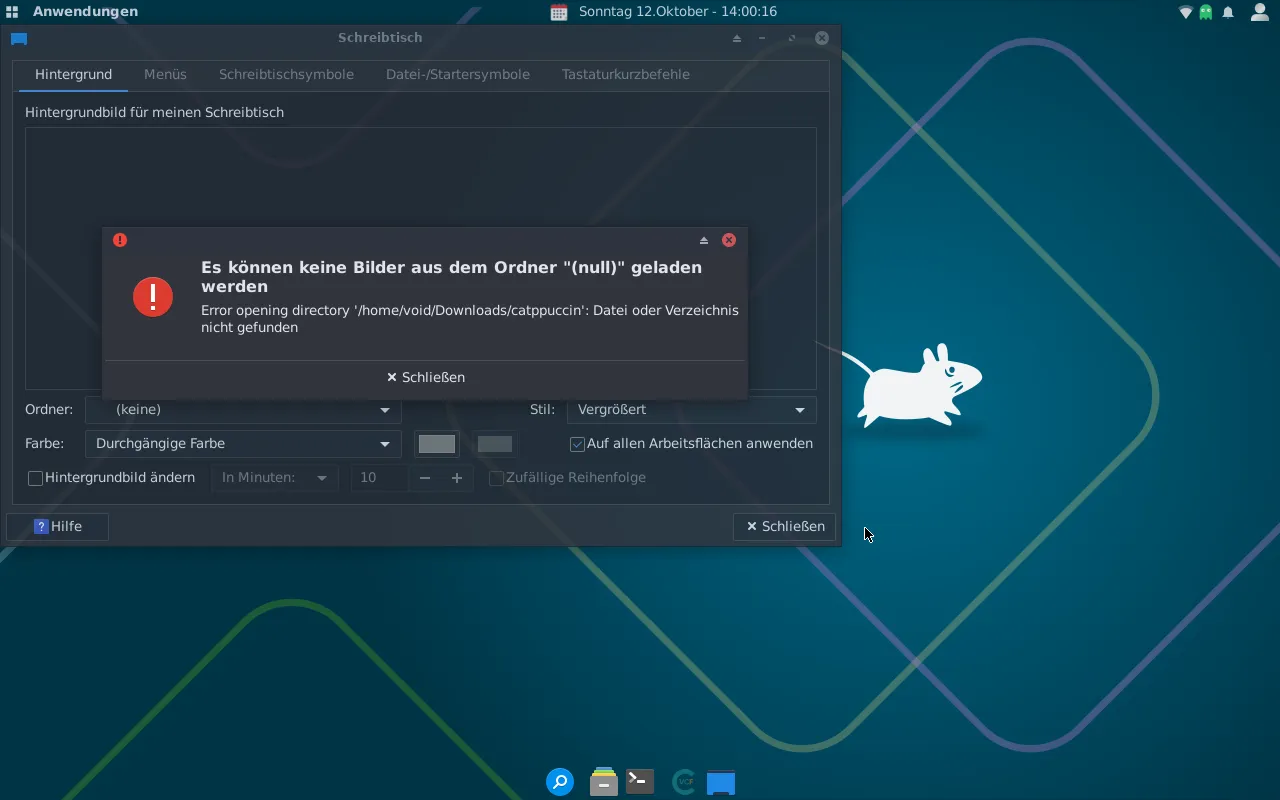Switch to the 'Schreibtischsymbole' tab

286,74
